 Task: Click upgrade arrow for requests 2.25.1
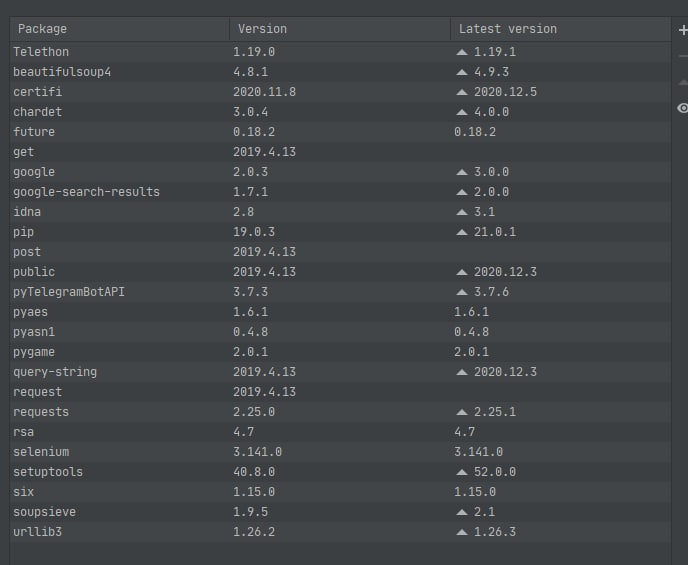pyautogui.click(x=462, y=412)
